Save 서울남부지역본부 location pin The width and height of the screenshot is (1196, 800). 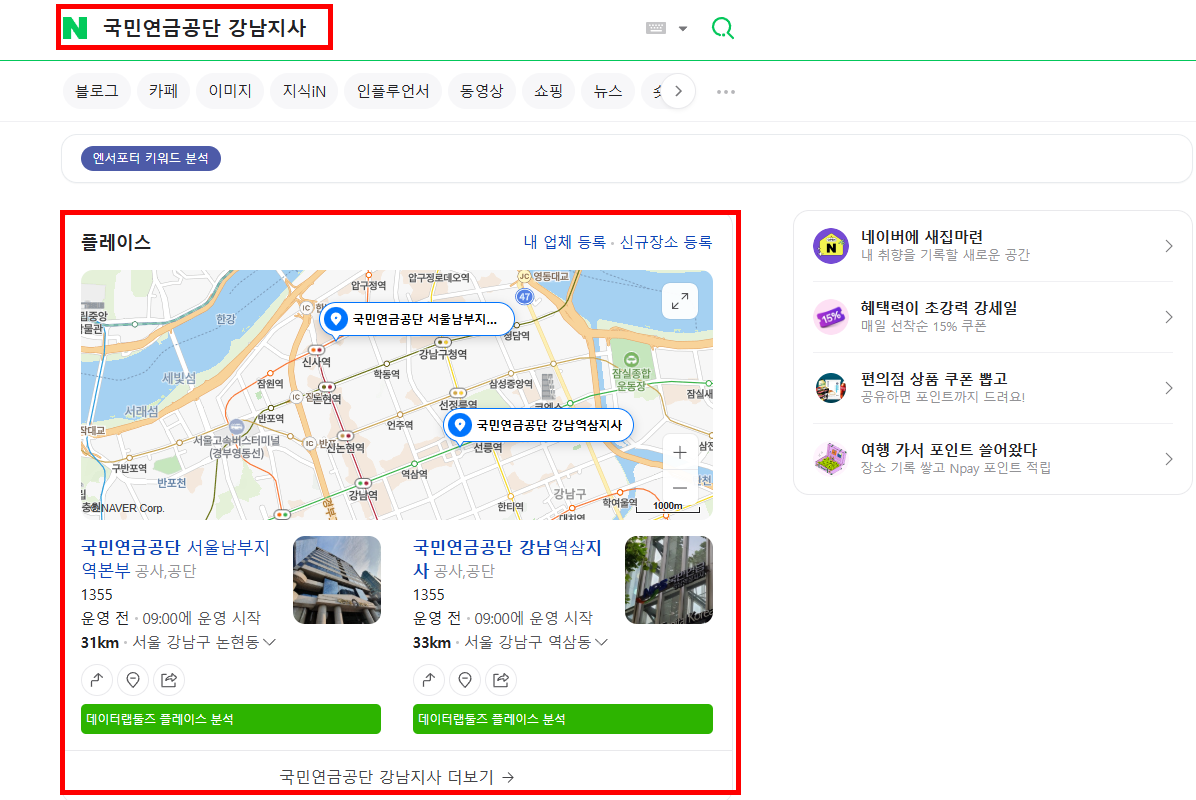click(133, 680)
